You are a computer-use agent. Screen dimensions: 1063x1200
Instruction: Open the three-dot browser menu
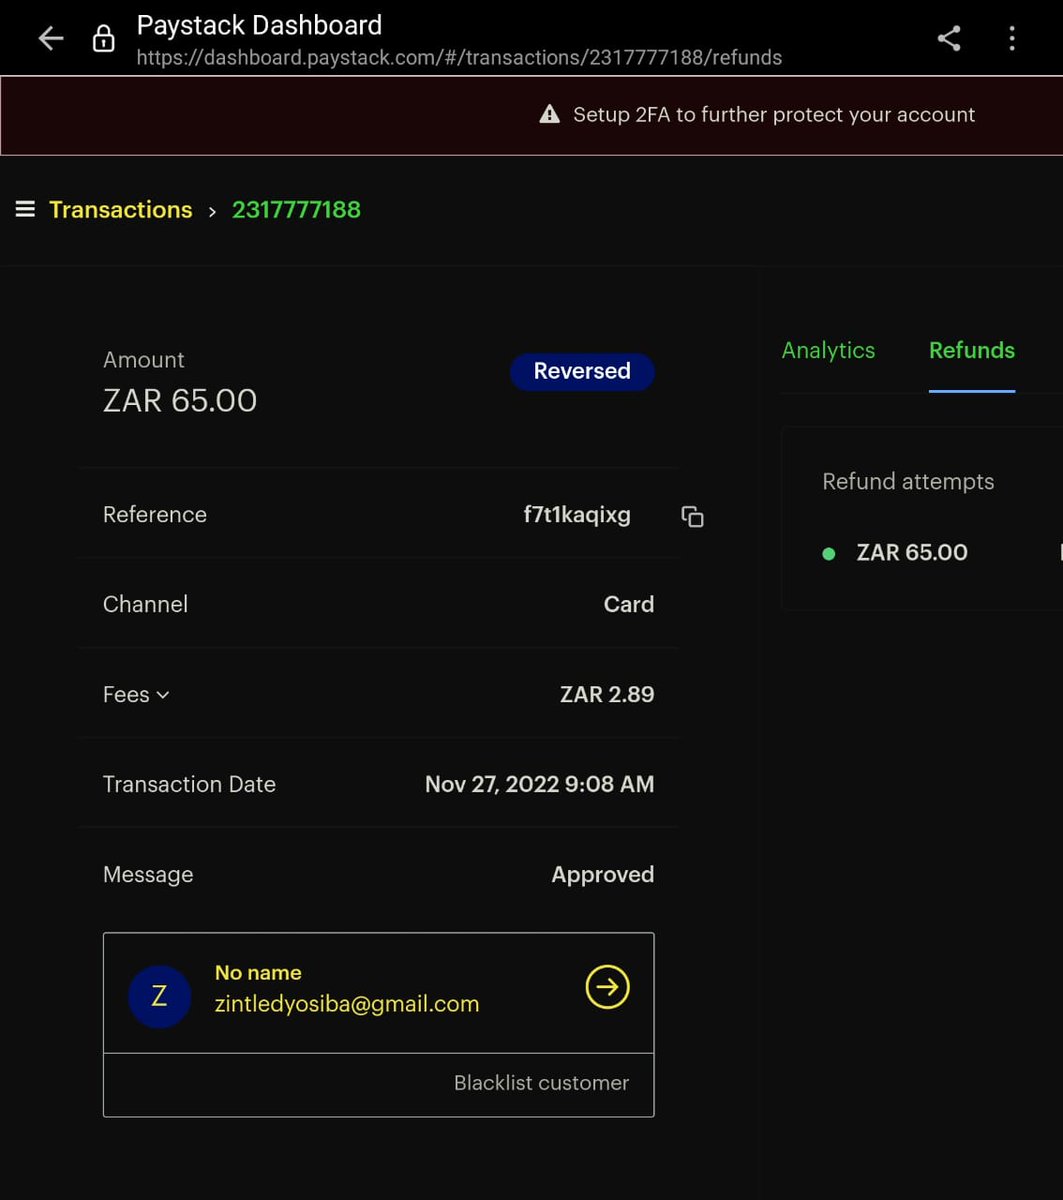1012,39
